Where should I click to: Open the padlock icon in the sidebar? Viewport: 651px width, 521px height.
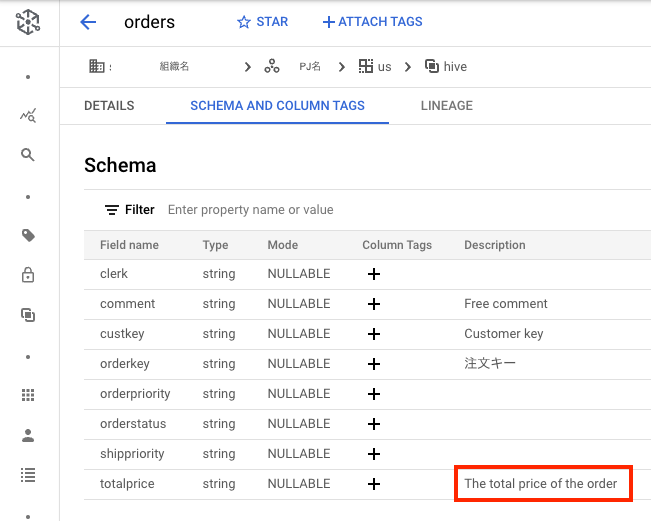coord(28,275)
